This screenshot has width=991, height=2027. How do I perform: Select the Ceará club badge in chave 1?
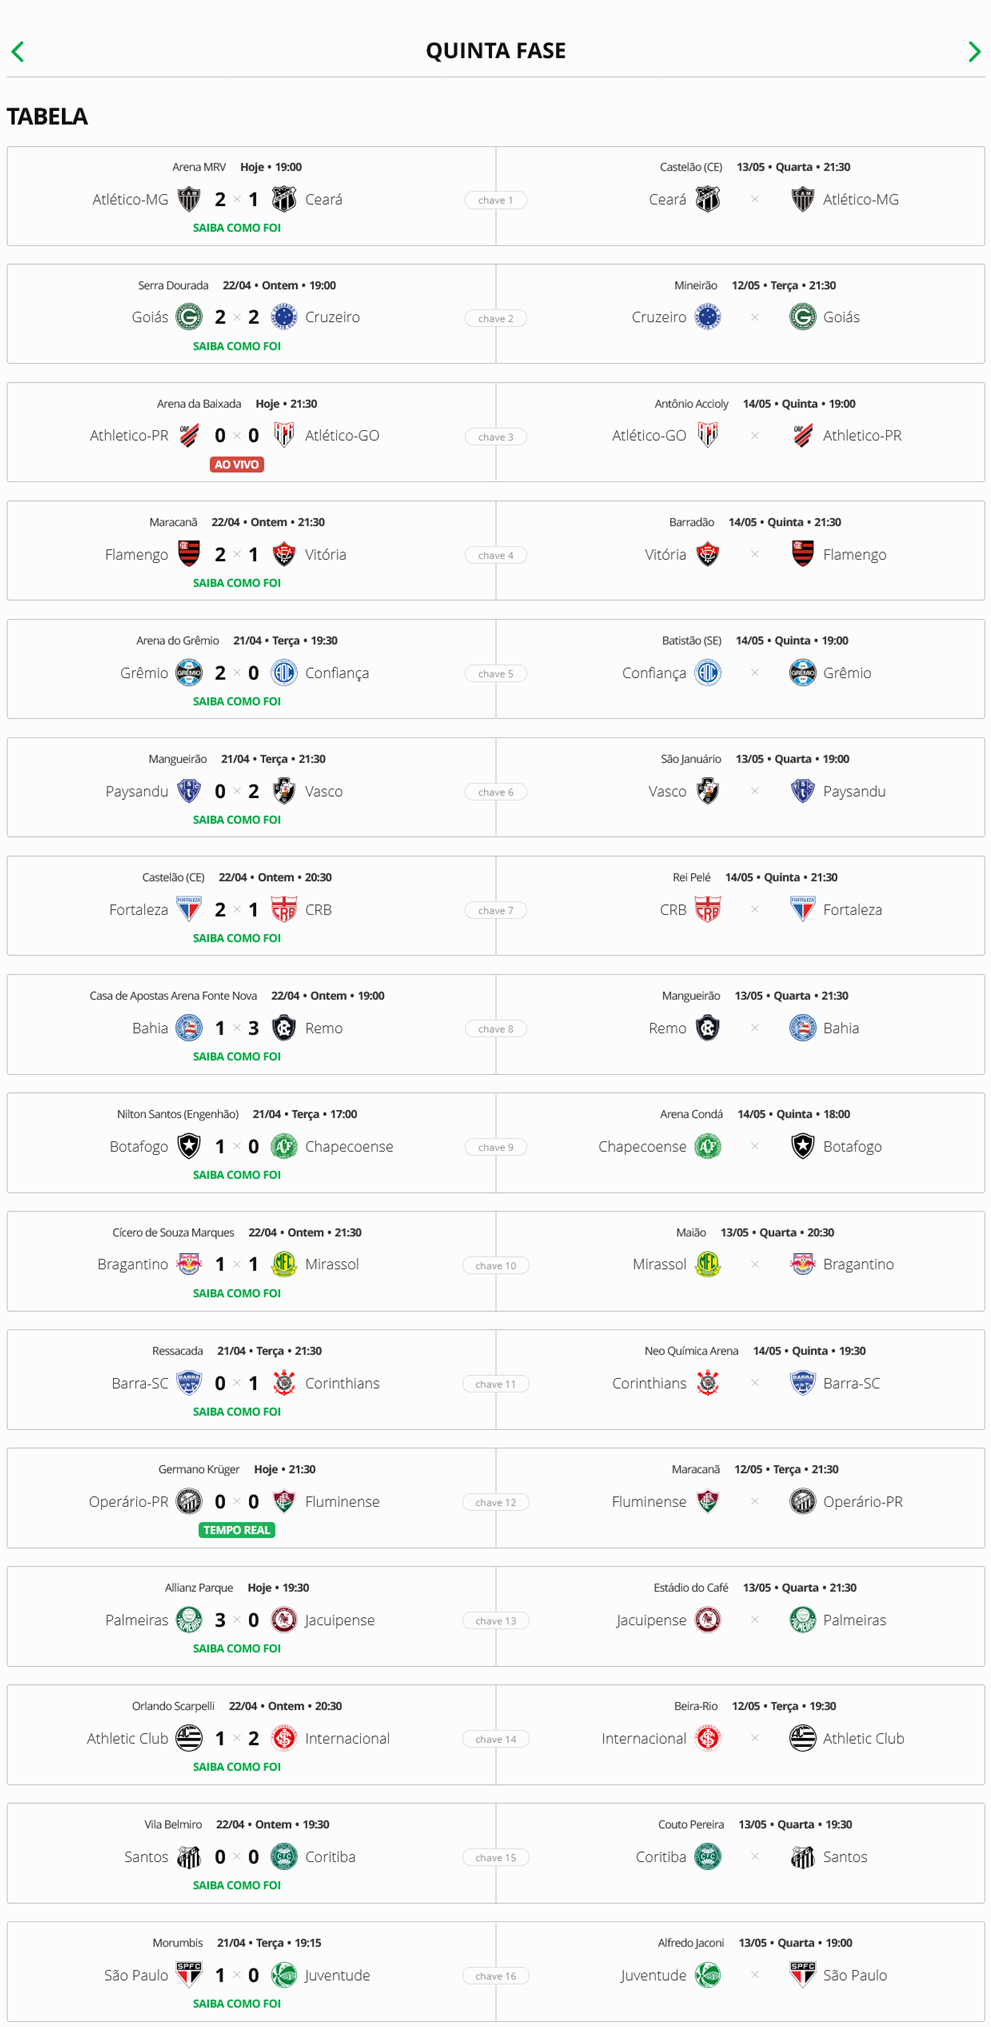point(285,199)
